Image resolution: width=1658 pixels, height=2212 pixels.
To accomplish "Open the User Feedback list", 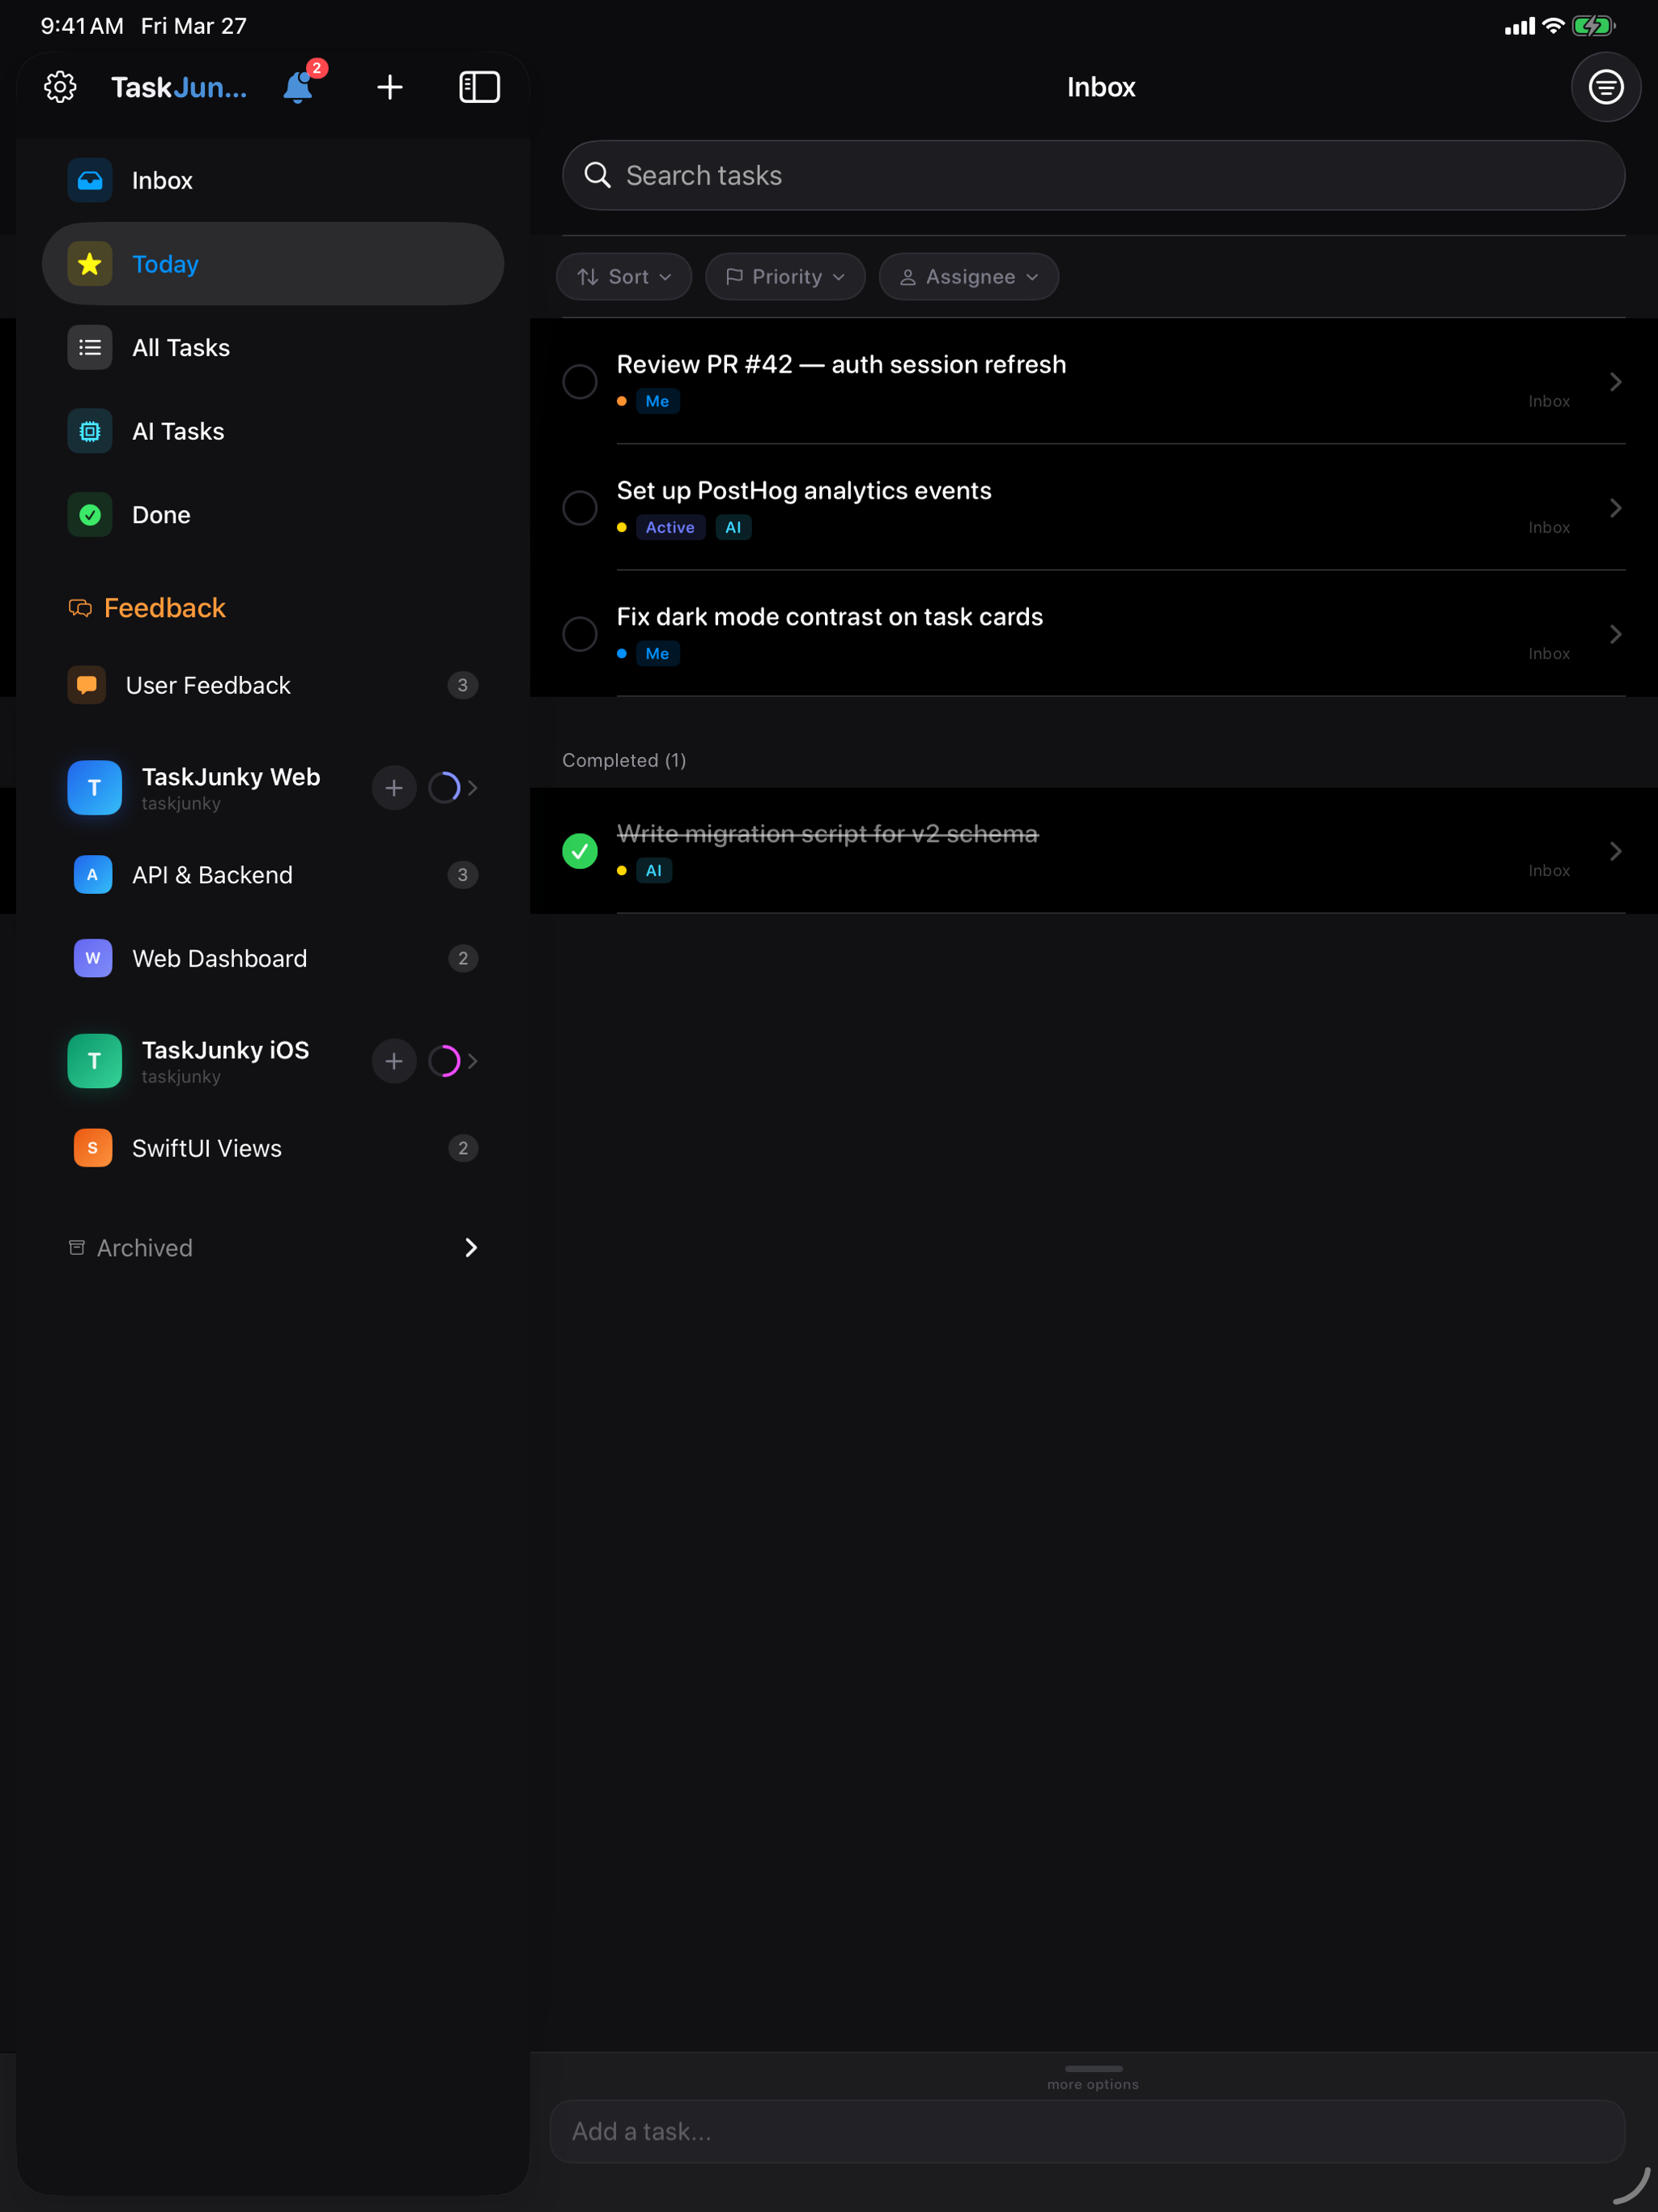I will point(208,685).
